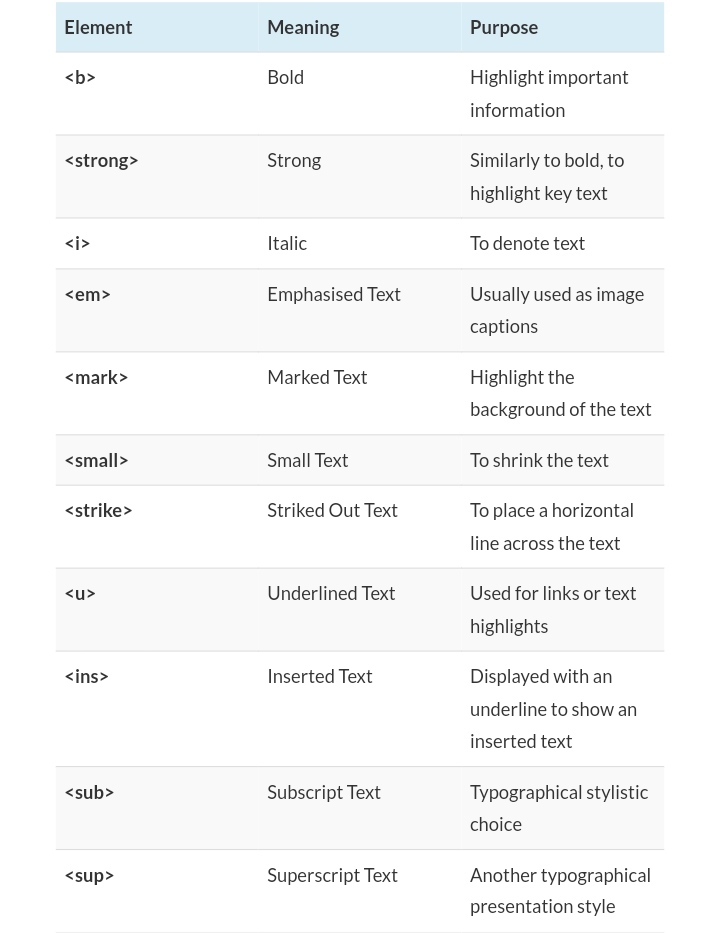Screen dimensions: 720x933
Task: Select 'Typographical stylistic choice' purpose cell
Action: [558, 808]
